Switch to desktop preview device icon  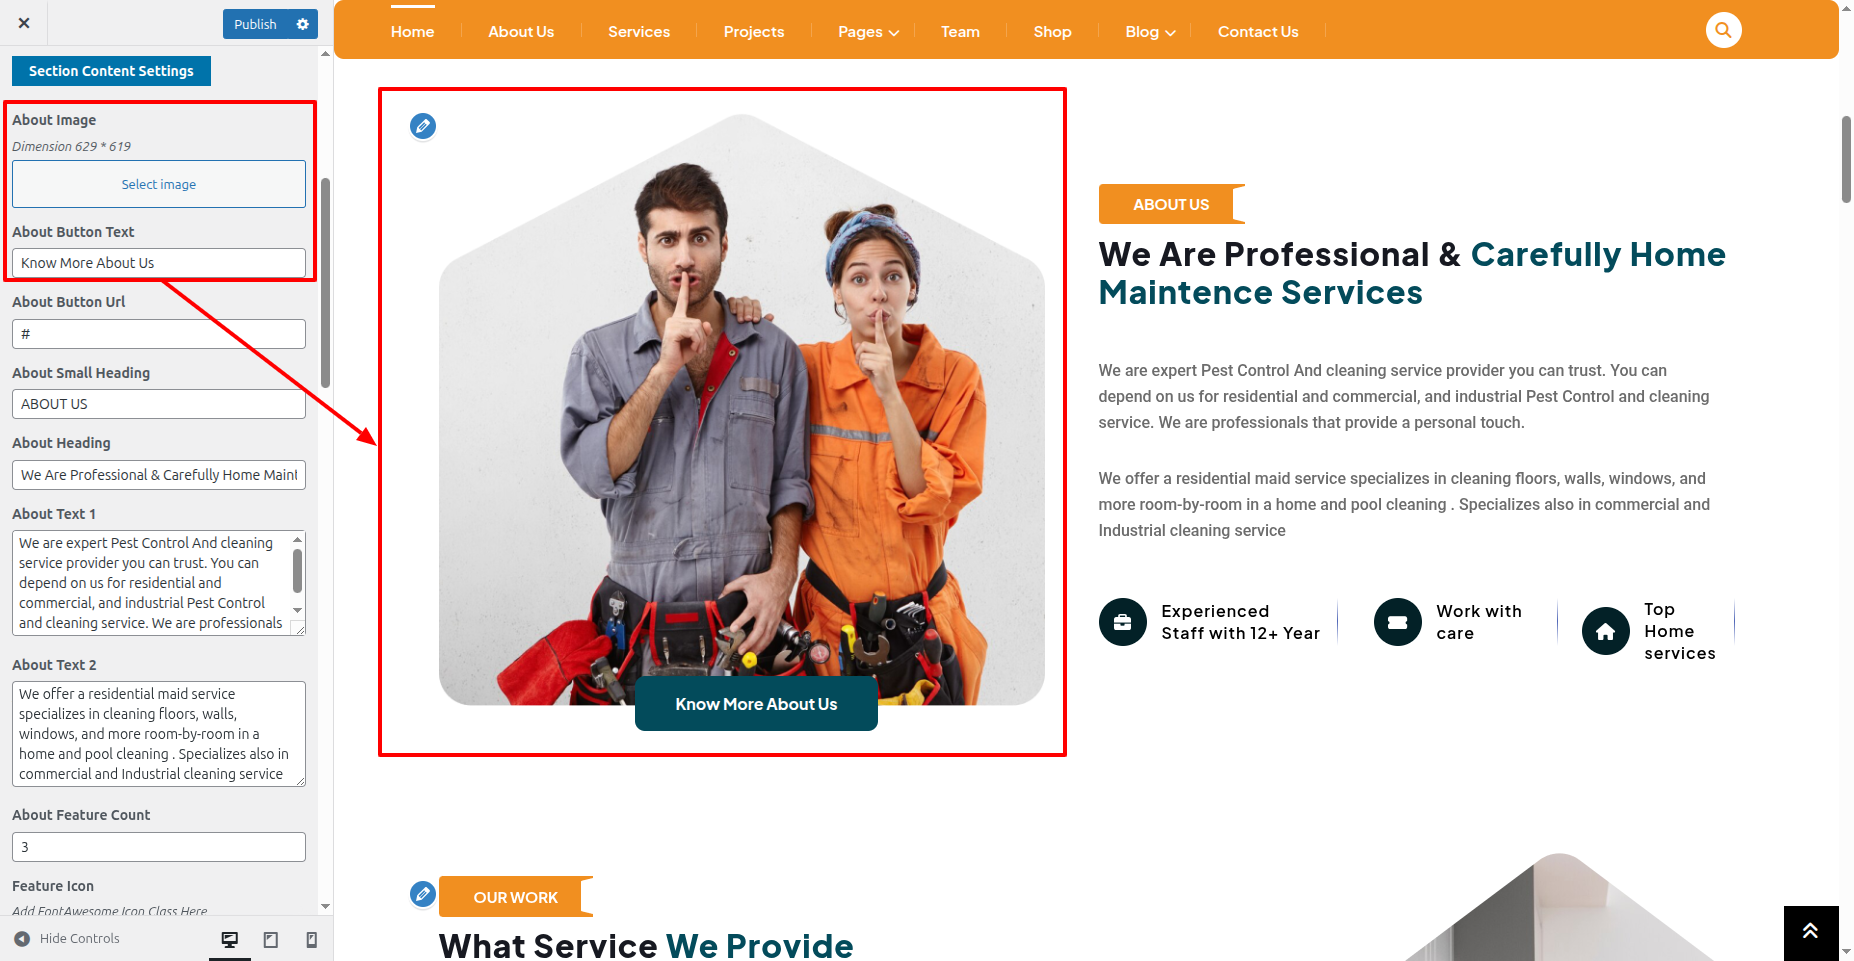230,939
